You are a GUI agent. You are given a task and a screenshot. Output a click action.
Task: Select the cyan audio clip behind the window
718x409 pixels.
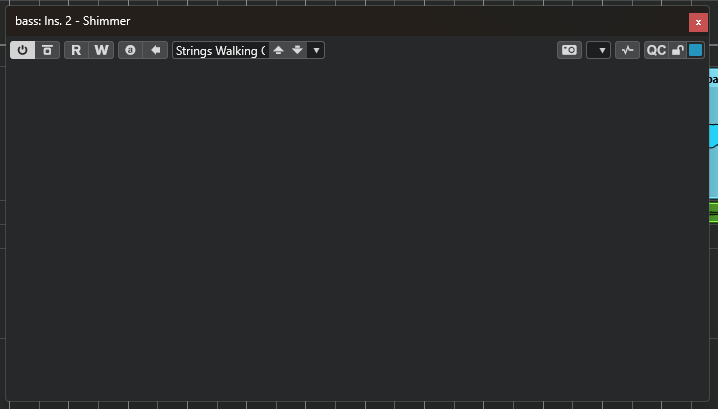click(713, 135)
